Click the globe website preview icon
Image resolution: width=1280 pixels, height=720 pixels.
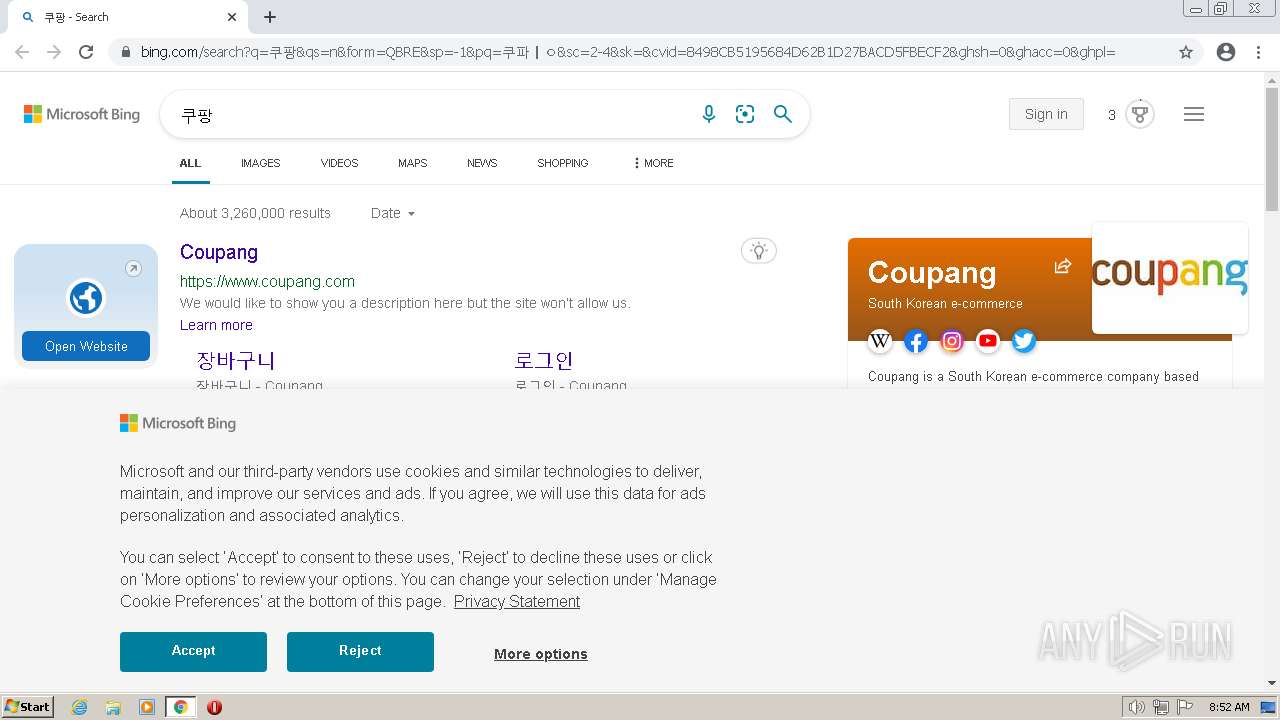pos(86,298)
